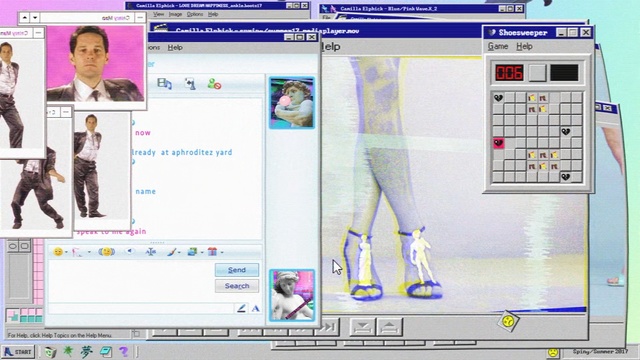Click the pink broken heart Shoesweeper tile
The width and height of the screenshot is (640, 360).
tap(498, 143)
